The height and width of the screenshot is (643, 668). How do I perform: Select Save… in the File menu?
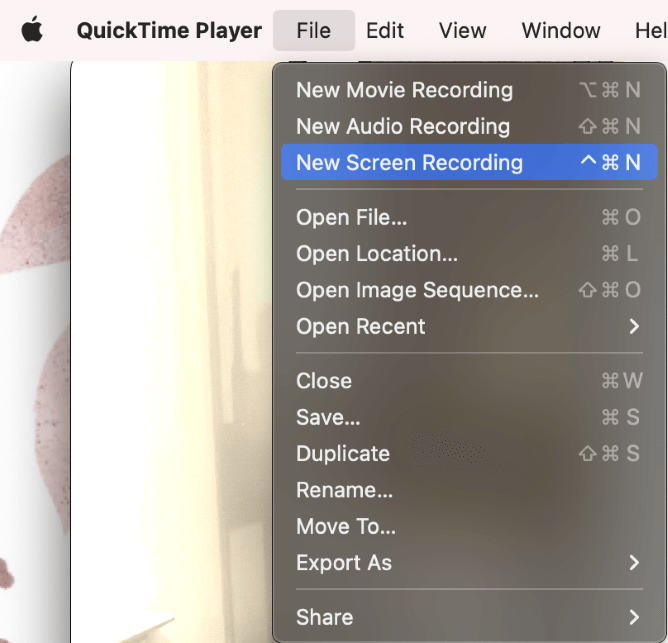(328, 417)
